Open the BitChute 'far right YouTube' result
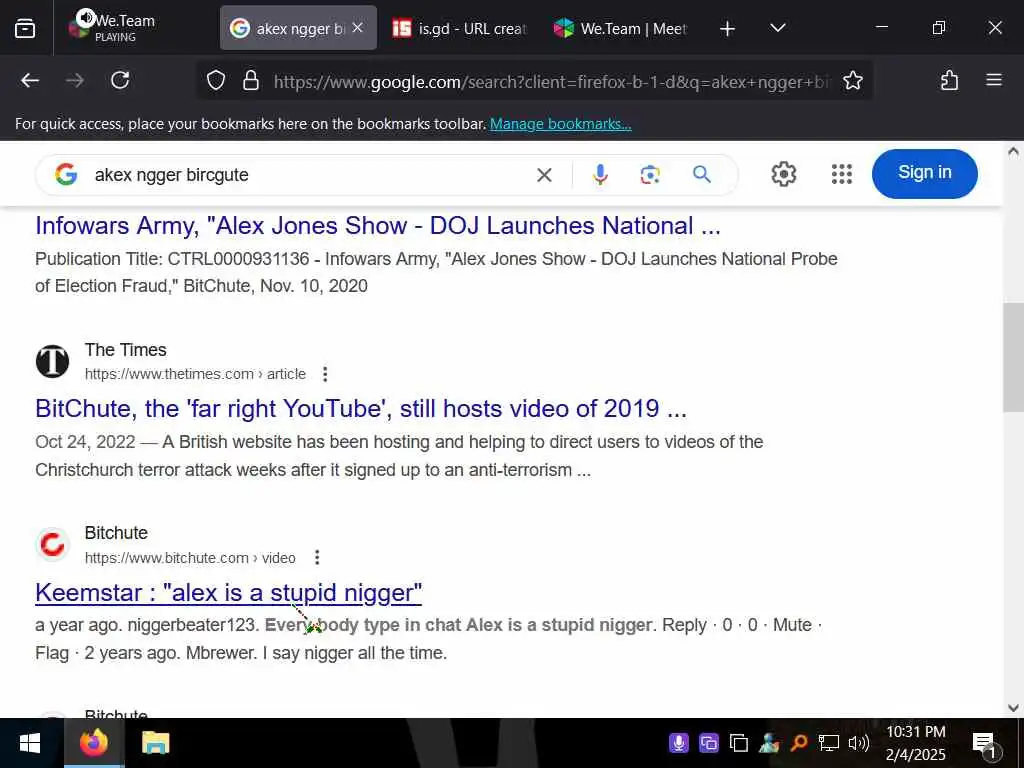 point(360,409)
